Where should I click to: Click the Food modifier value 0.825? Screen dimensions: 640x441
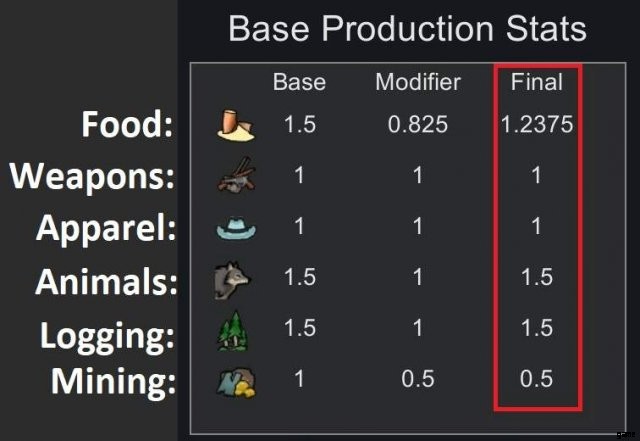click(417, 125)
